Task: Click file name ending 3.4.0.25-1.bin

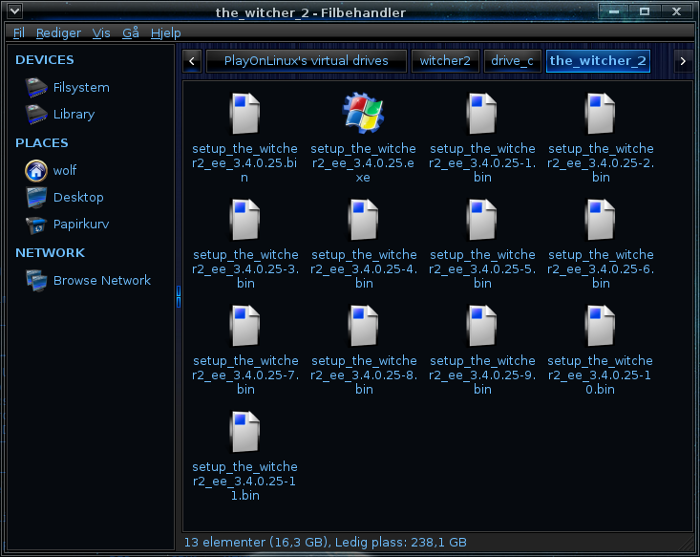Action: (x=482, y=163)
